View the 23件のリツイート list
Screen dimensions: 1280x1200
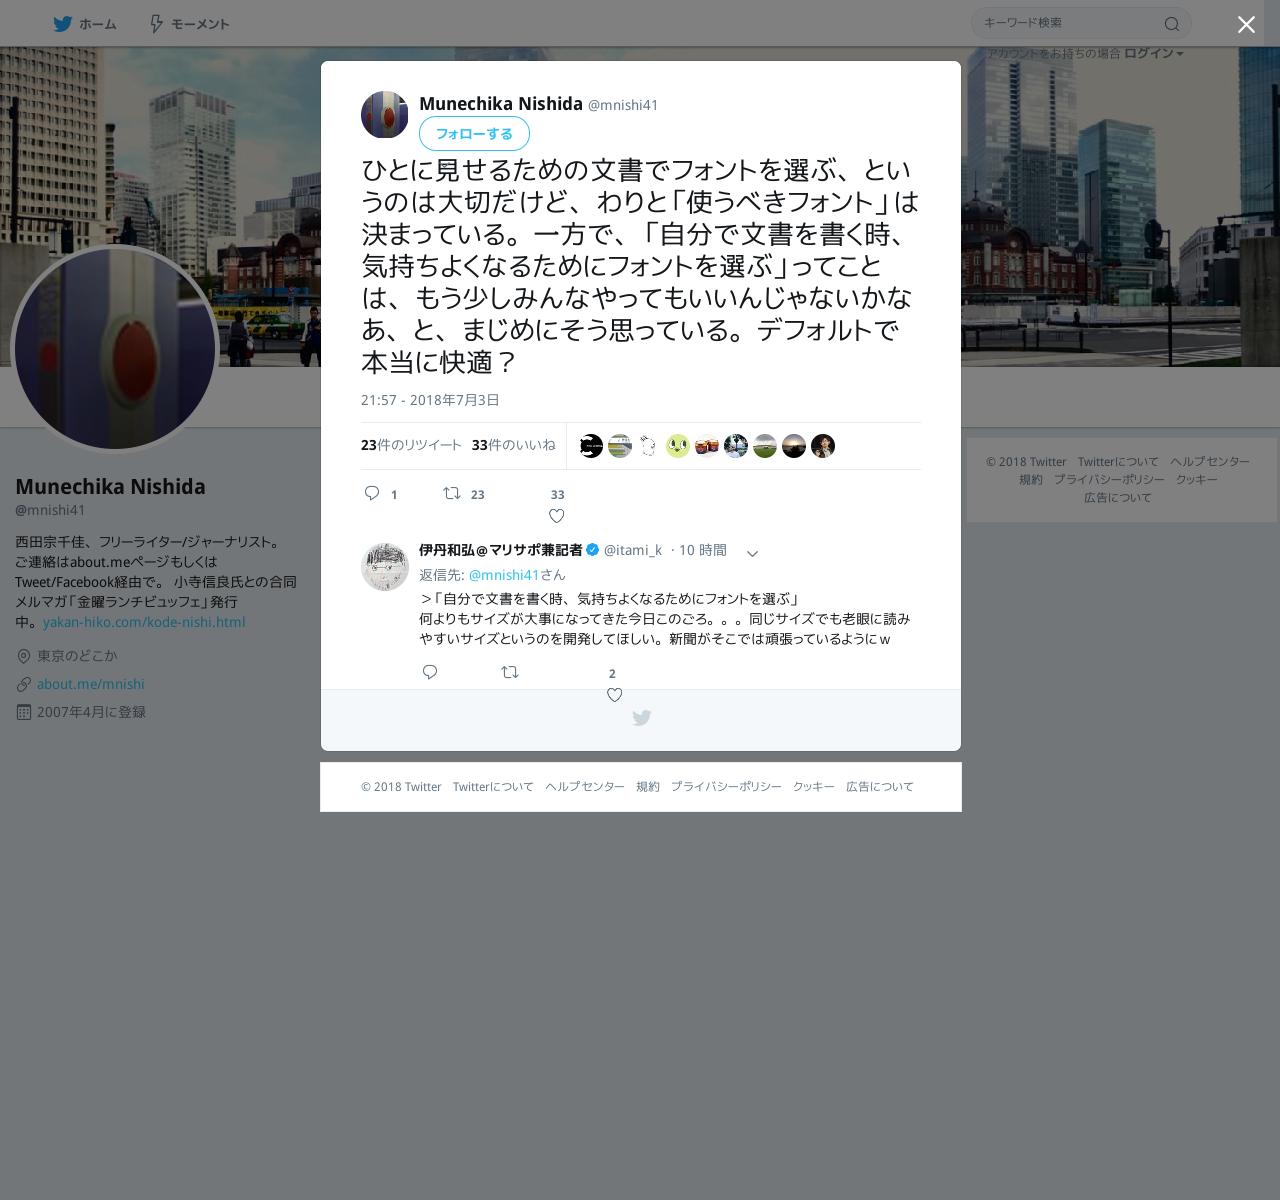coord(411,445)
